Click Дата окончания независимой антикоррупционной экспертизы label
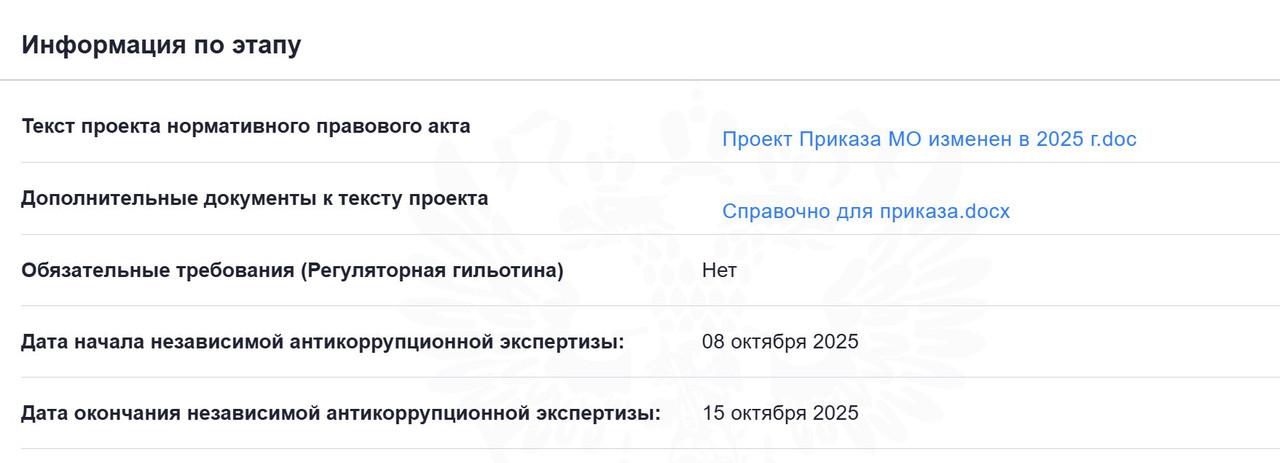The width and height of the screenshot is (1280, 463). pos(340,413)
